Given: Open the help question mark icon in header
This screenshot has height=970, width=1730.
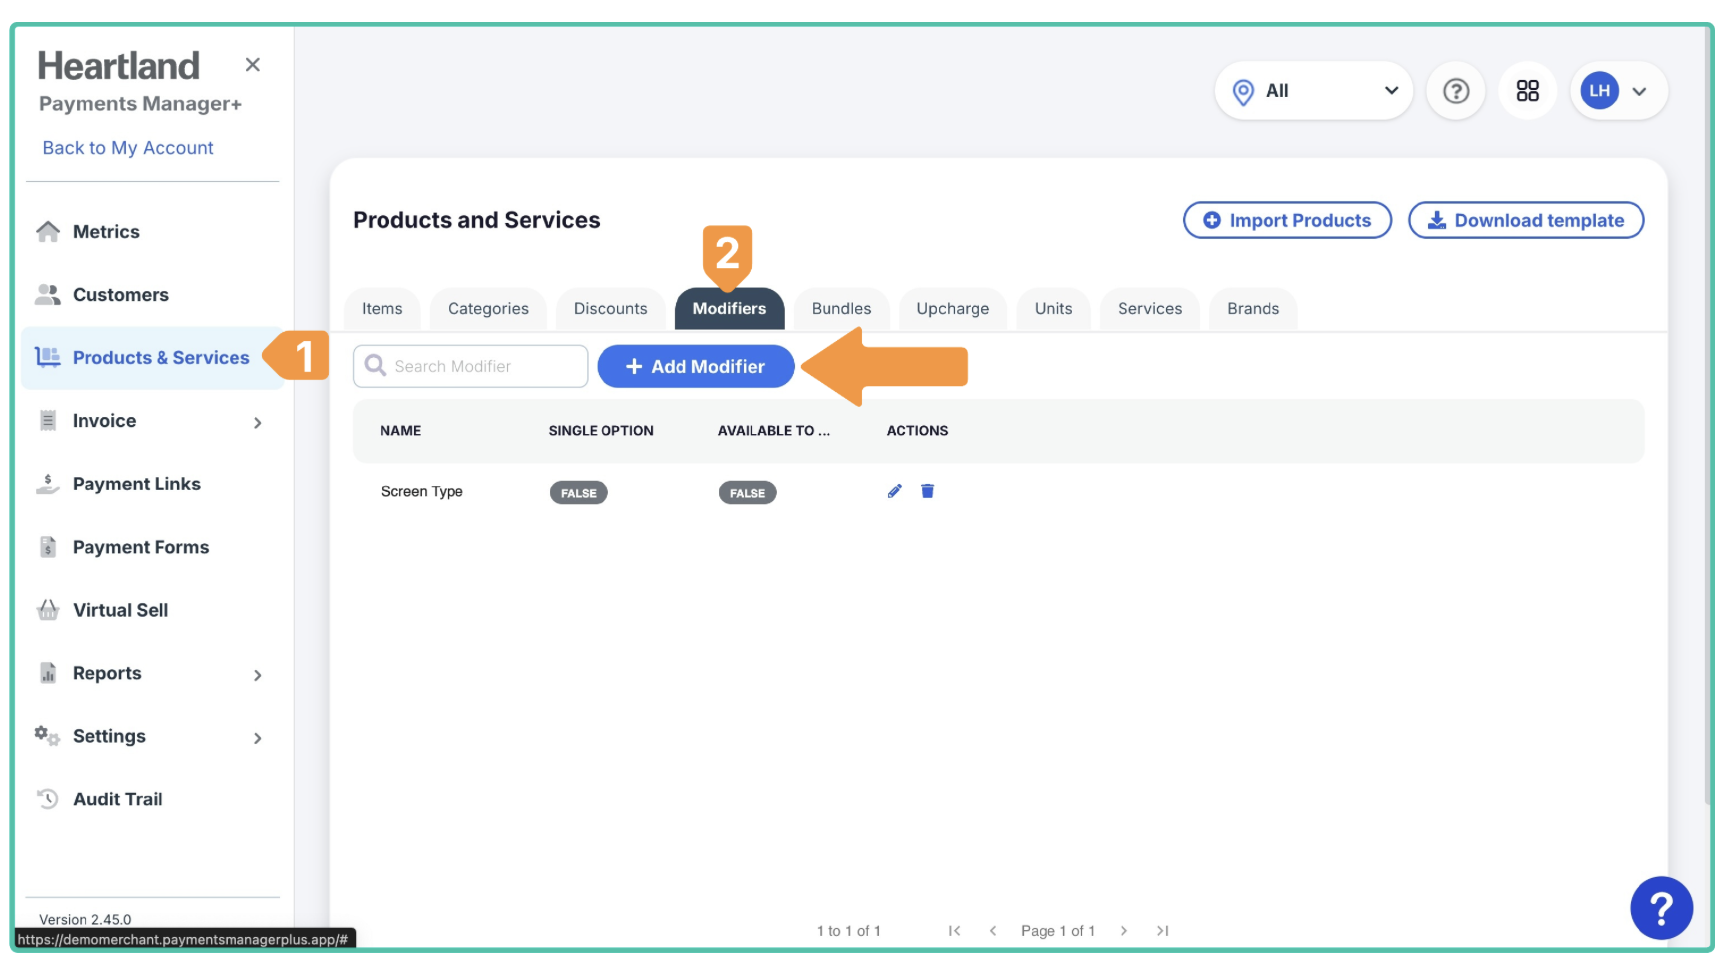Looking at the screenshot, I should (1455, 91).
